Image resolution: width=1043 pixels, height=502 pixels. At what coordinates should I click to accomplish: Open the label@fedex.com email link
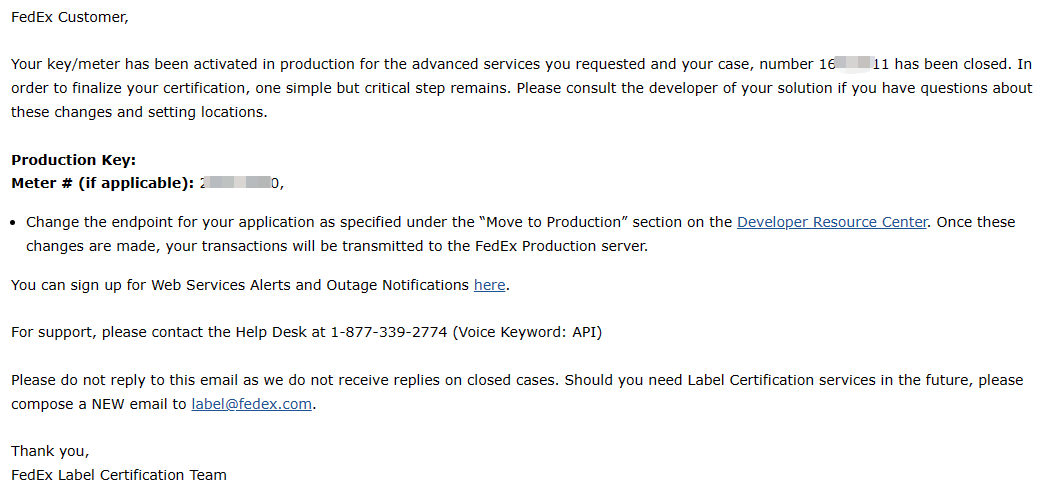click(x=251, y=404)
